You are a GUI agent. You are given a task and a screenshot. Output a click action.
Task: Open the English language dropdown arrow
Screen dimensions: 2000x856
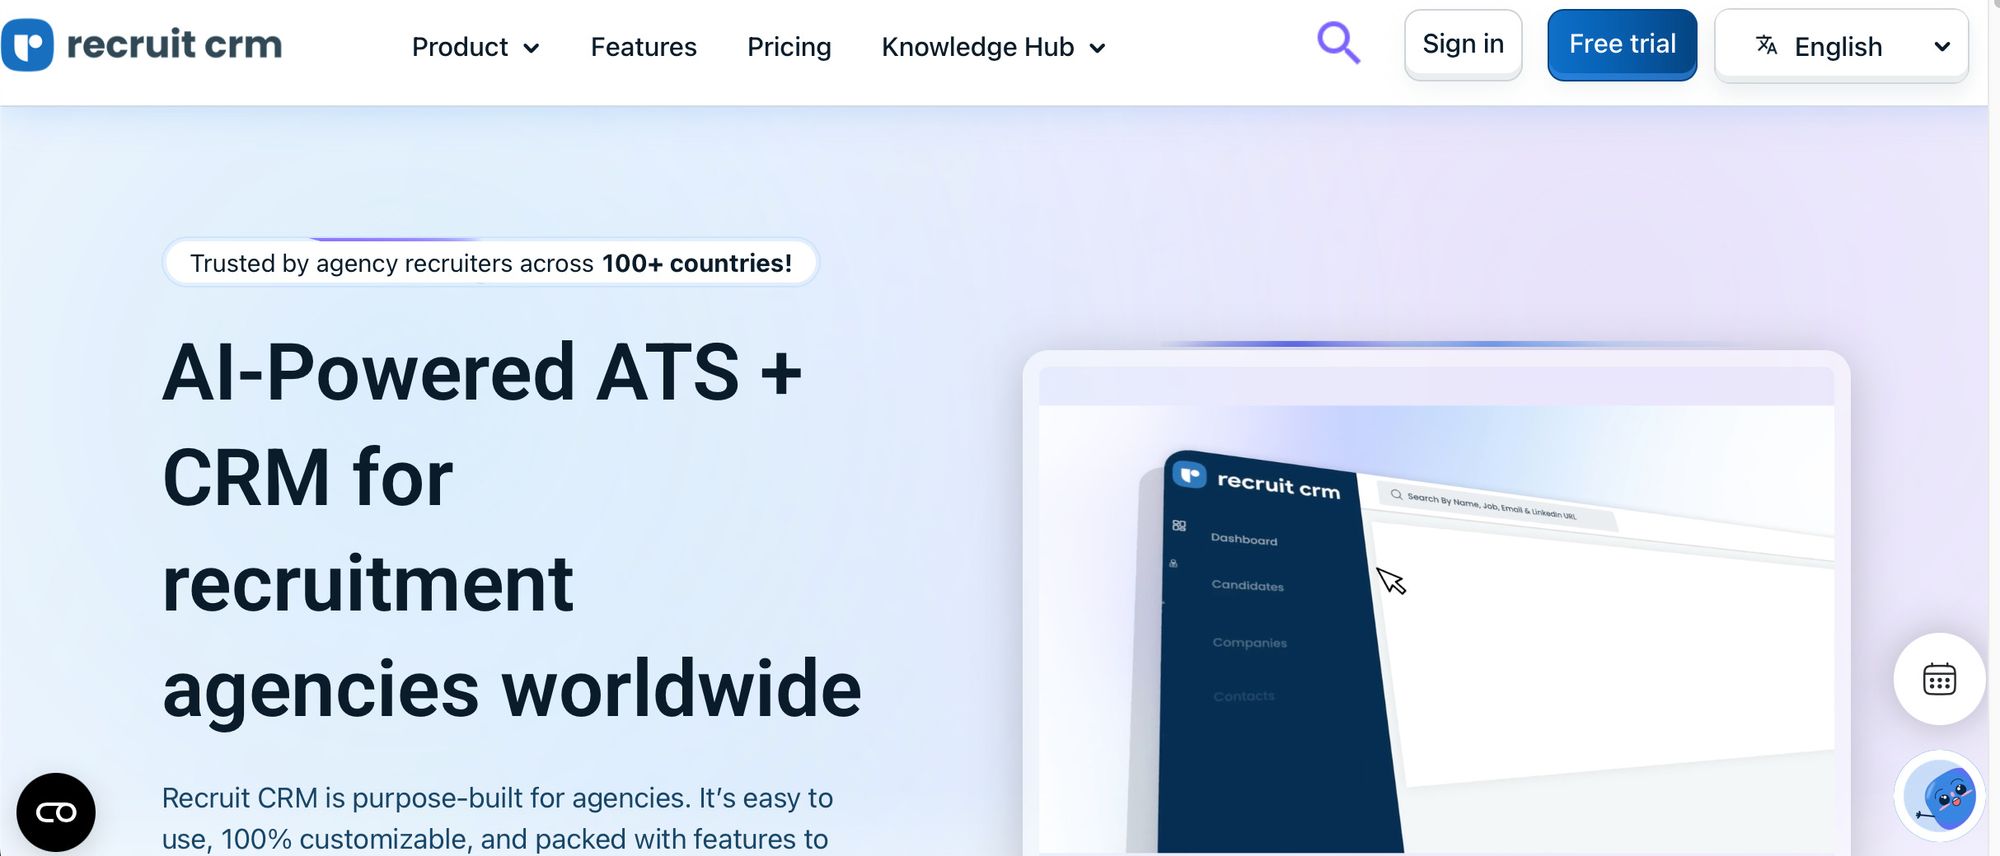coord(1942,47)
